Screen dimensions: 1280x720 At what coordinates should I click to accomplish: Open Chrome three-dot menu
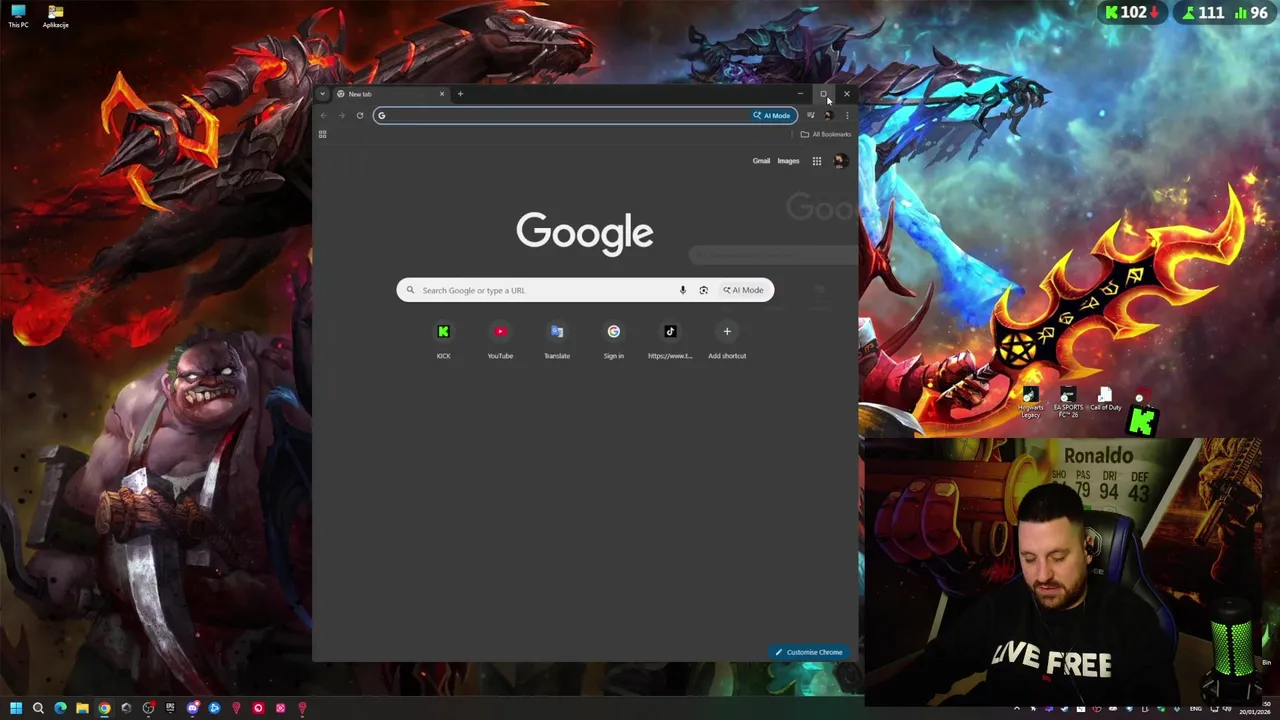847,115
